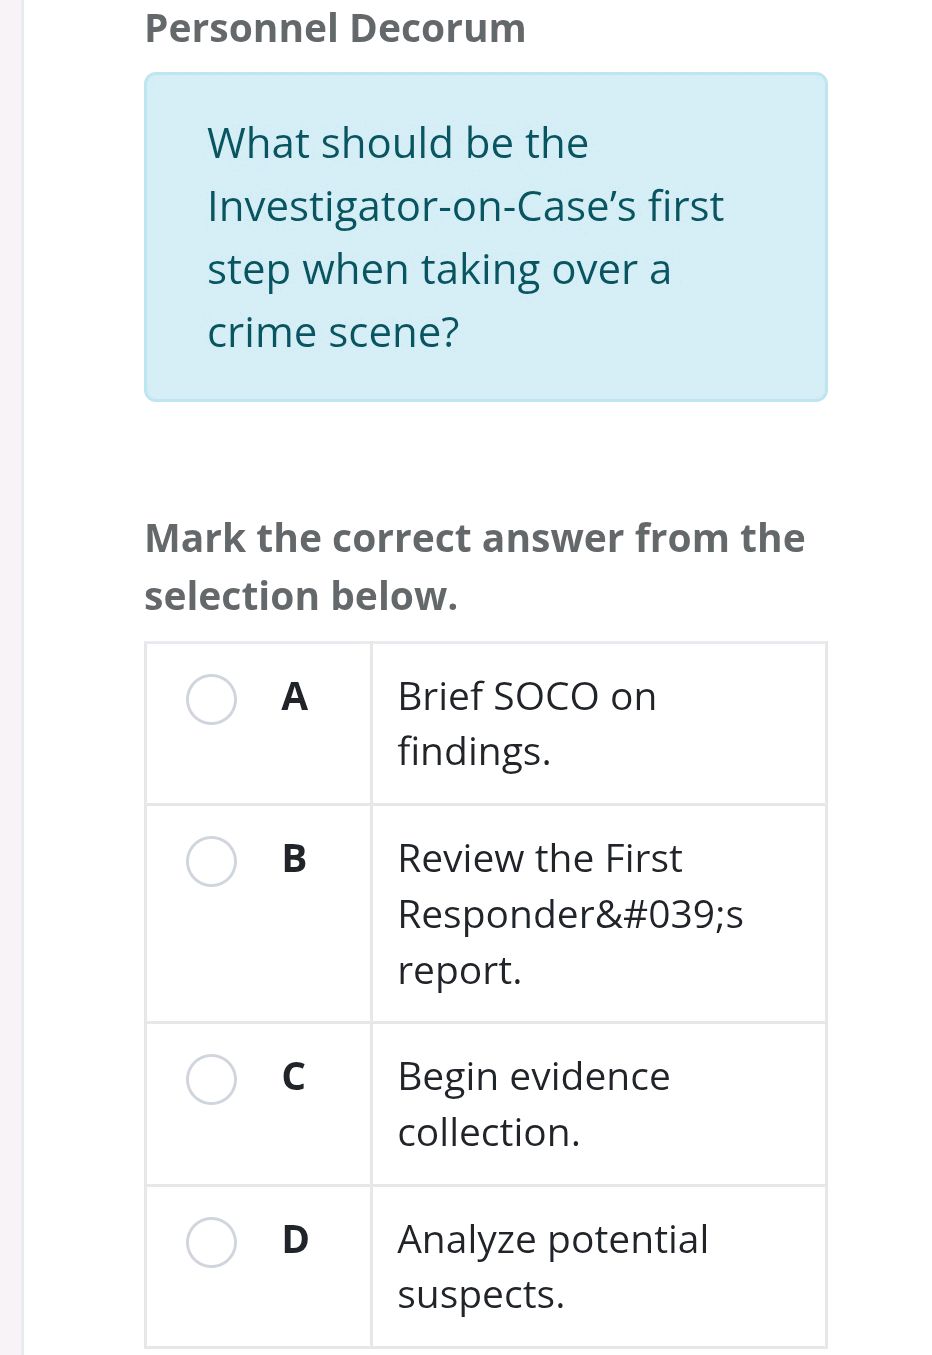Click the question text about Investigator-on-Case
Viewport: 932px width, 1355px height.
coord(465,237)
